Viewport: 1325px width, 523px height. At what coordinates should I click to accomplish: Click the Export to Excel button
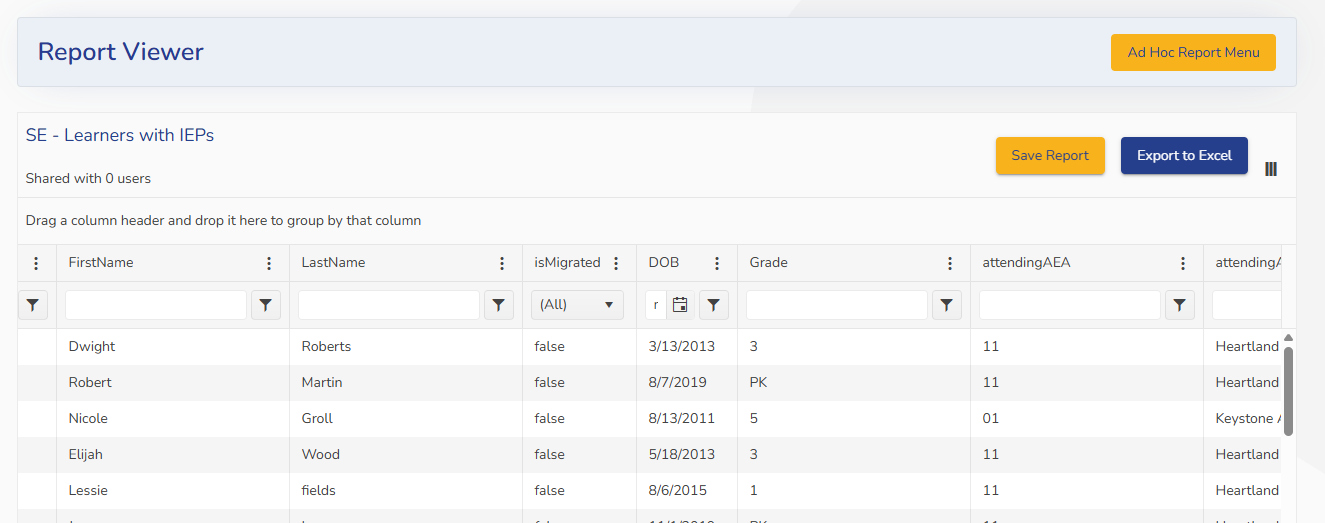coord(1184,156)
